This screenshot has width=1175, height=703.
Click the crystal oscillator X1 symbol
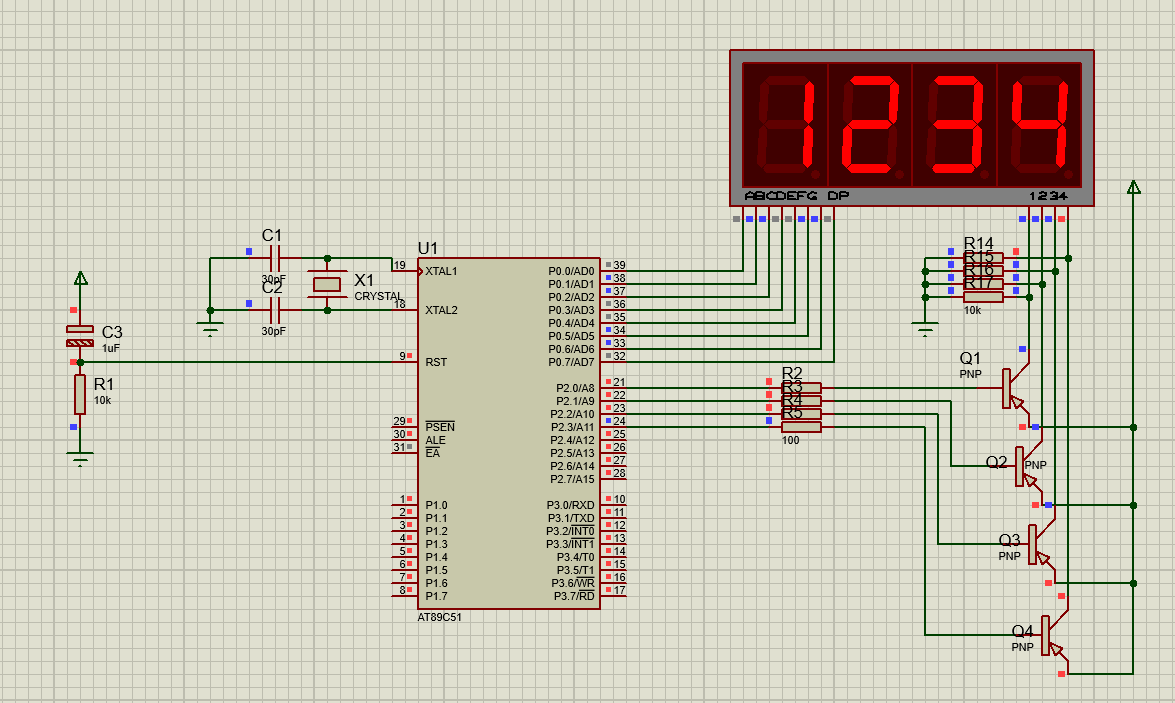(x=327, y=285)
